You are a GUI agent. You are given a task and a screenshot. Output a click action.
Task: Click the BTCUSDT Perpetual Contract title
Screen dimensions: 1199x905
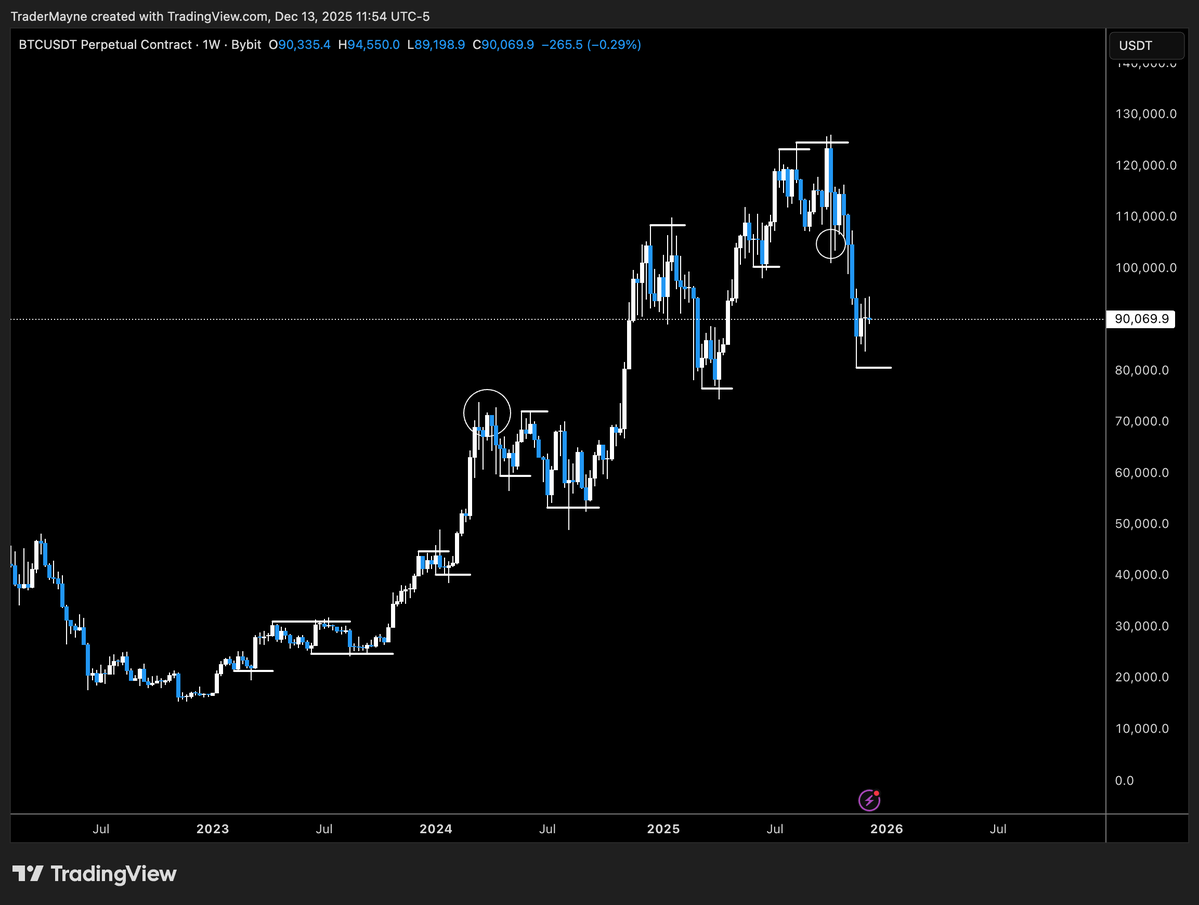pos(106,45)
